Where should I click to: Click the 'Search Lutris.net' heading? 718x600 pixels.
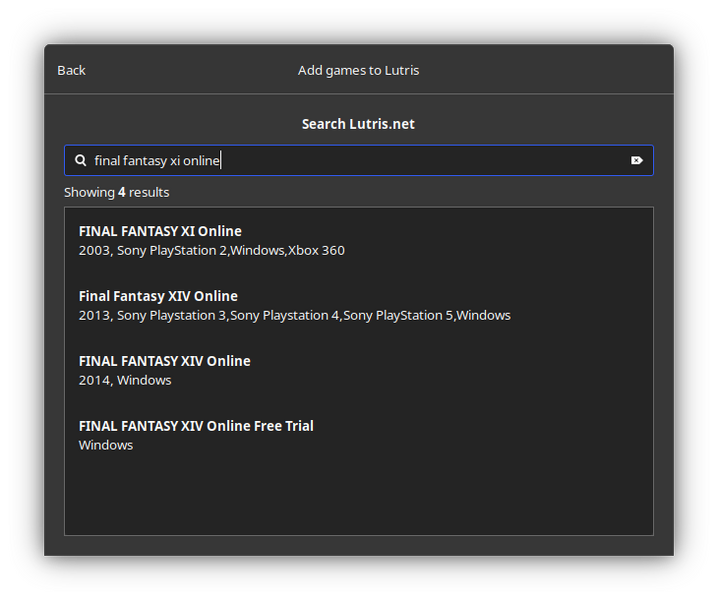[x=359, y=124]
